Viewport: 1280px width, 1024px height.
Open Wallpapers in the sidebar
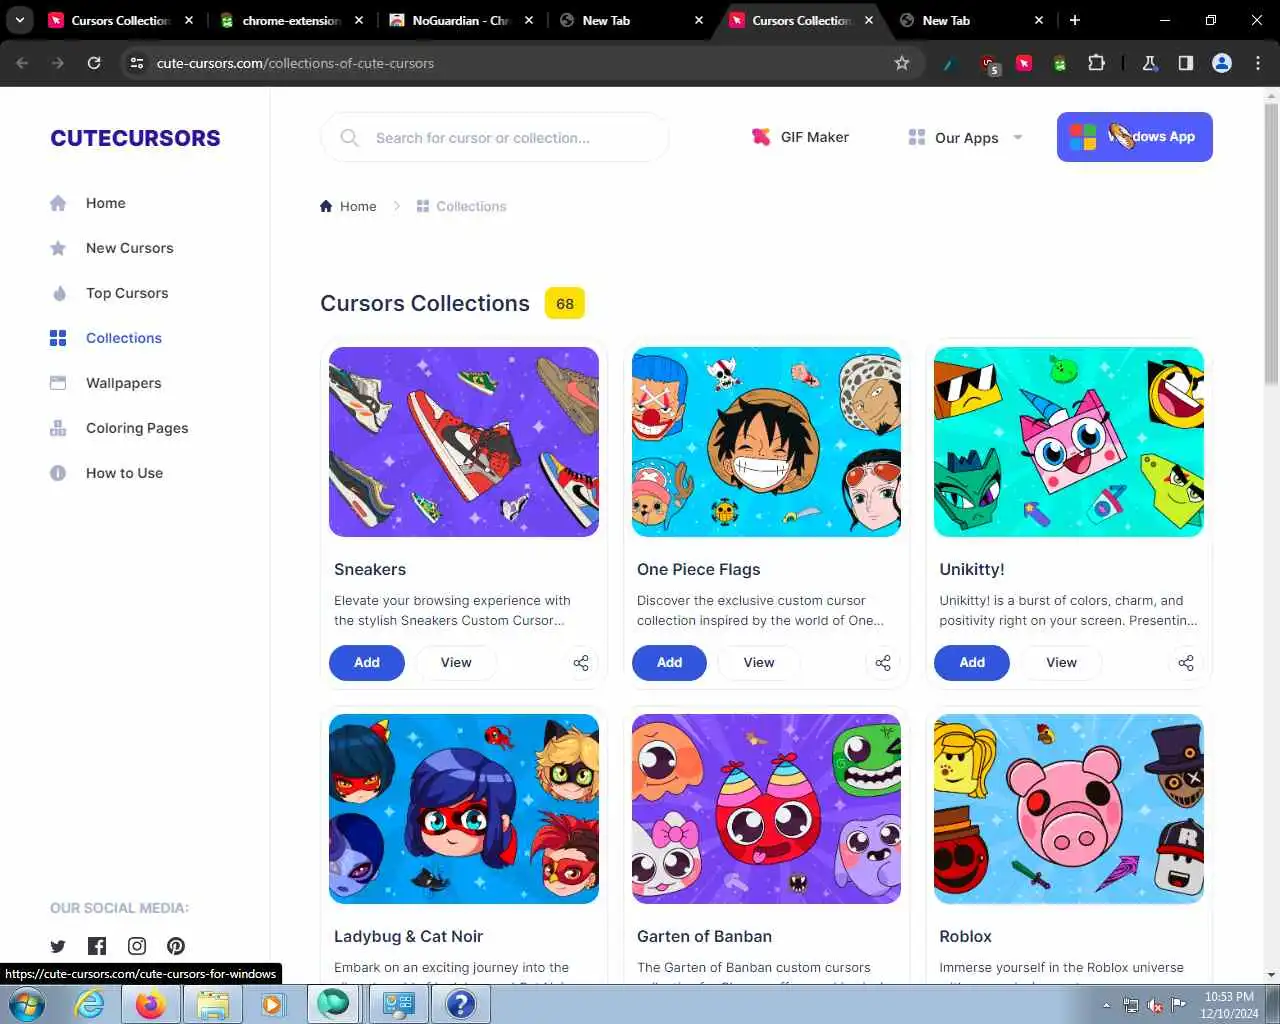tap(123, 383)
